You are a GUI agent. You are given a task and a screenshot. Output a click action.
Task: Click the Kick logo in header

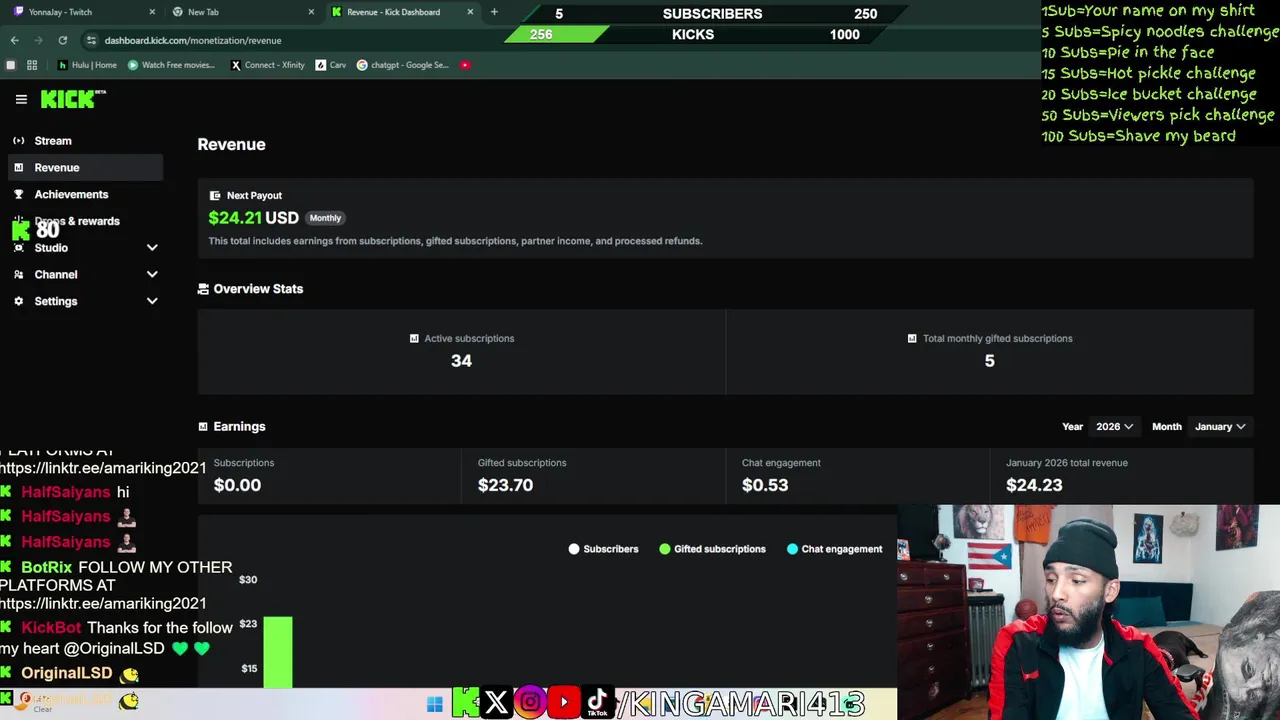73,98
